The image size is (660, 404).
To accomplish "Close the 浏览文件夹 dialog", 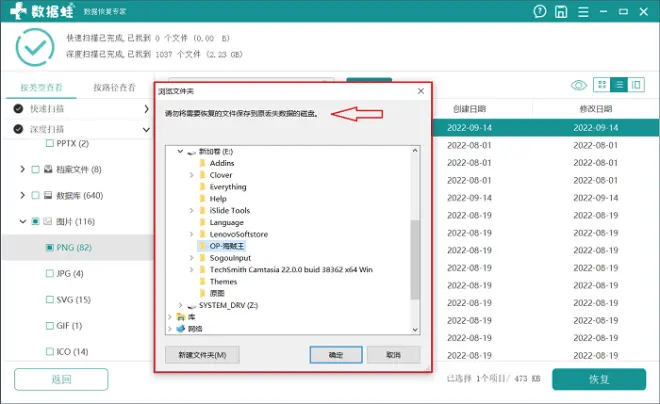I will [x=420, y=91].
